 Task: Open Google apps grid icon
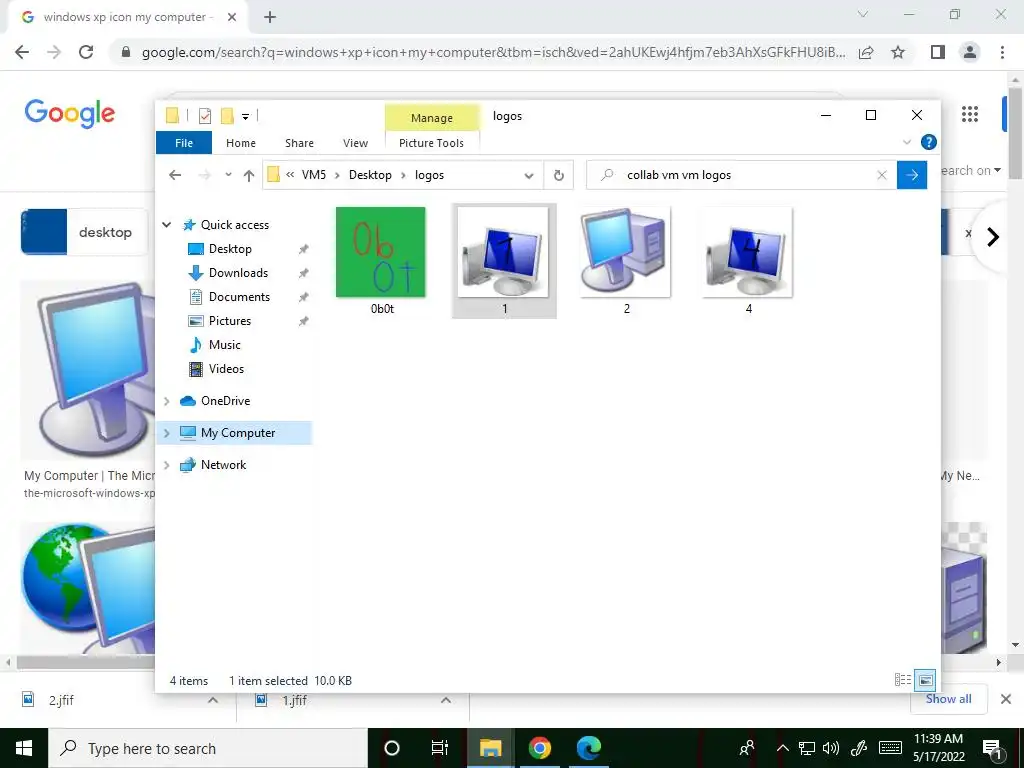970,114
